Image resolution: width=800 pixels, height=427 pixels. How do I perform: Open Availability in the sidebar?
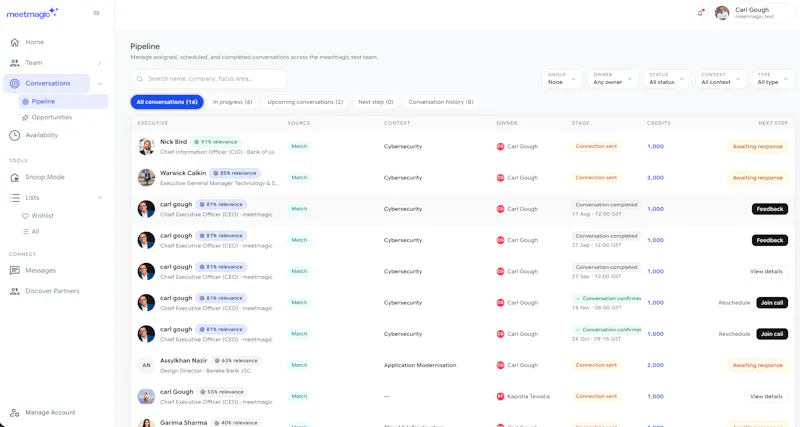(x=42, y=135)
